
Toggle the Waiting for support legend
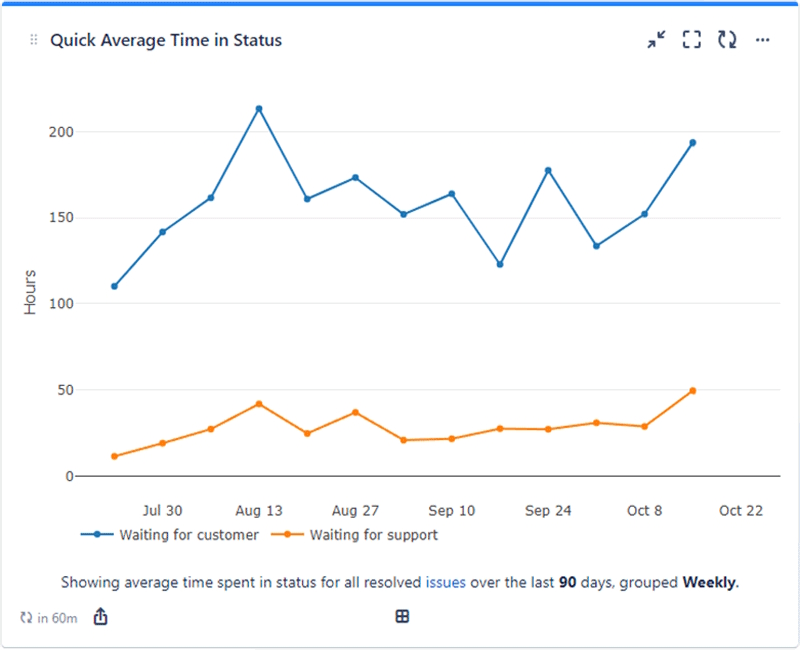pyautogui.click(x=373, y=535)
